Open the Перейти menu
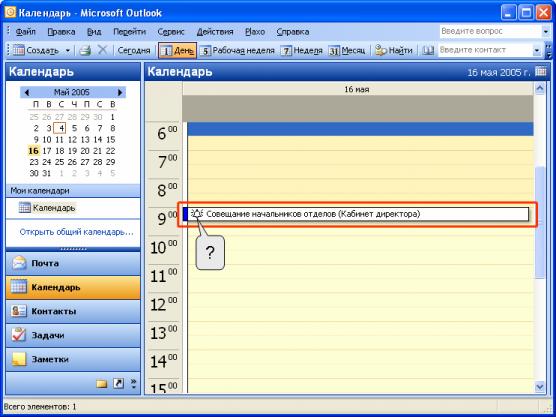Image resolution: width=556 pixels, height=417 pixels. click(129, 32)
